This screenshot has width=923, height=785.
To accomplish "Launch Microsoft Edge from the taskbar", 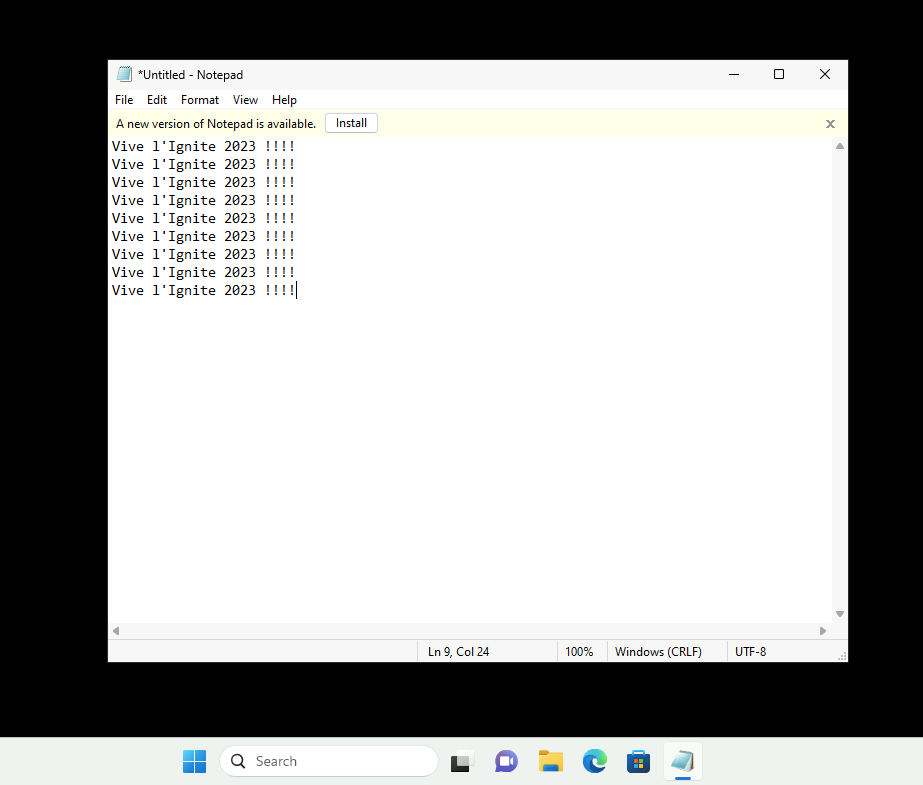I will (595, 761).
